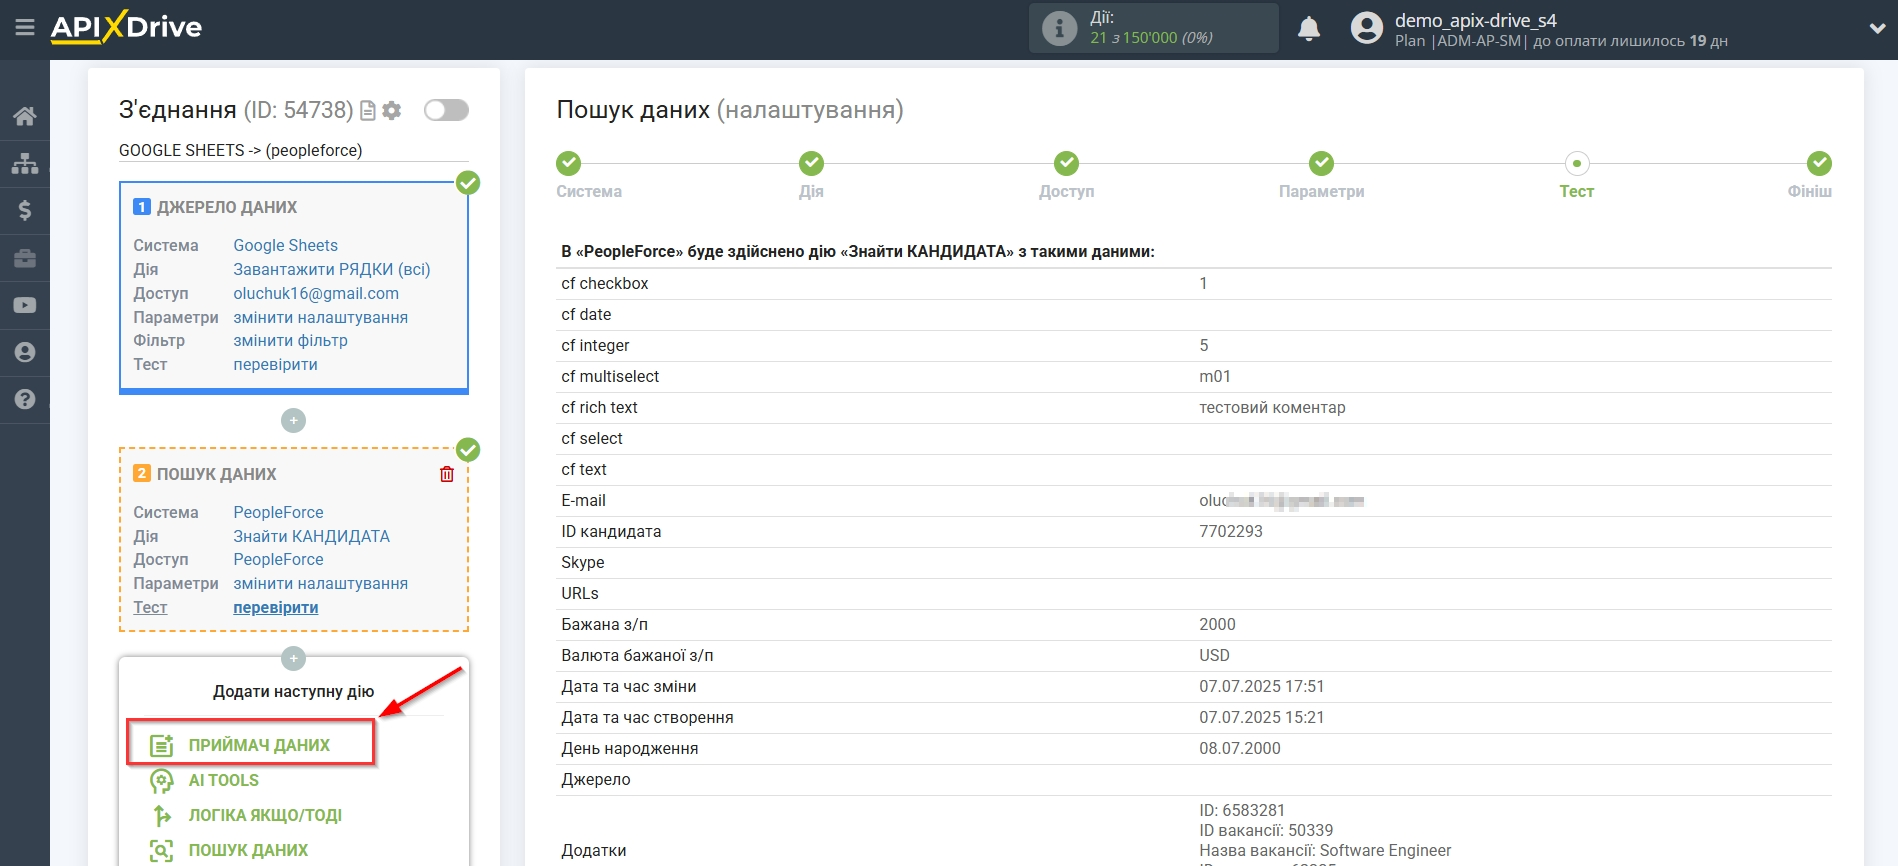Screen dimensions: 1898x866
Task: Click the document copy icon next to connection ID
Action: [368, 111]
